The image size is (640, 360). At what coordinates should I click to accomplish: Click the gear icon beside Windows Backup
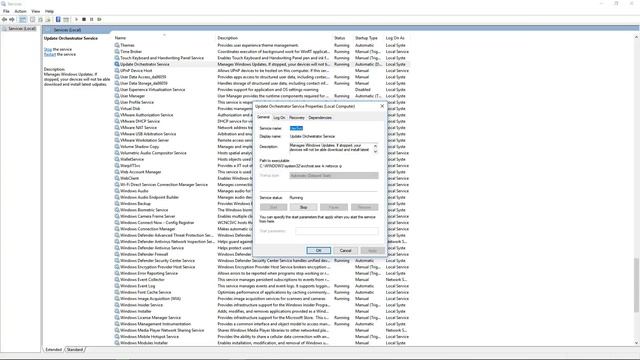point(117,204)
